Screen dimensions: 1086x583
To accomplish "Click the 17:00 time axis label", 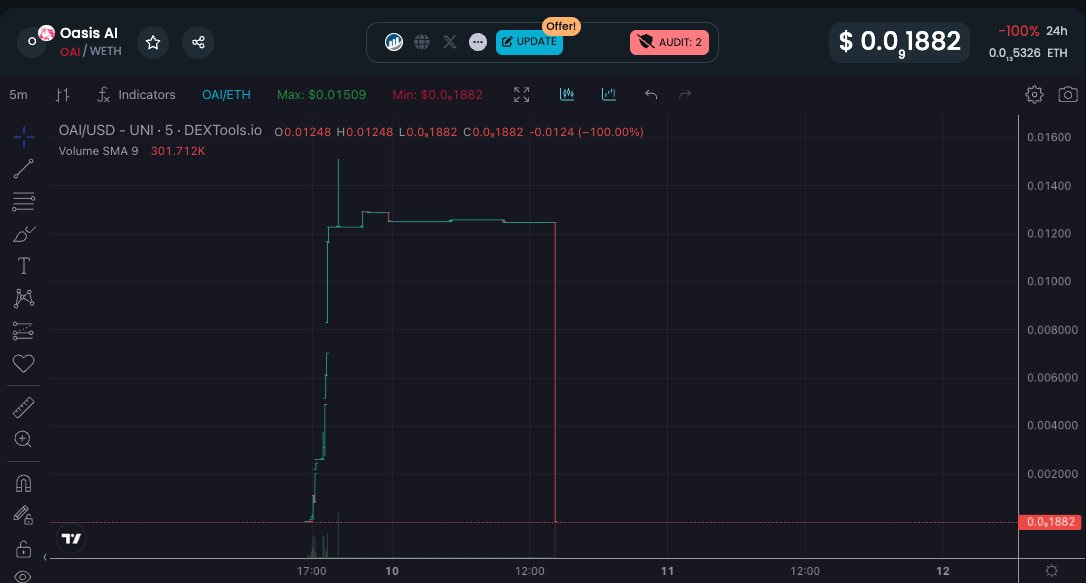I will coord(312,571).
